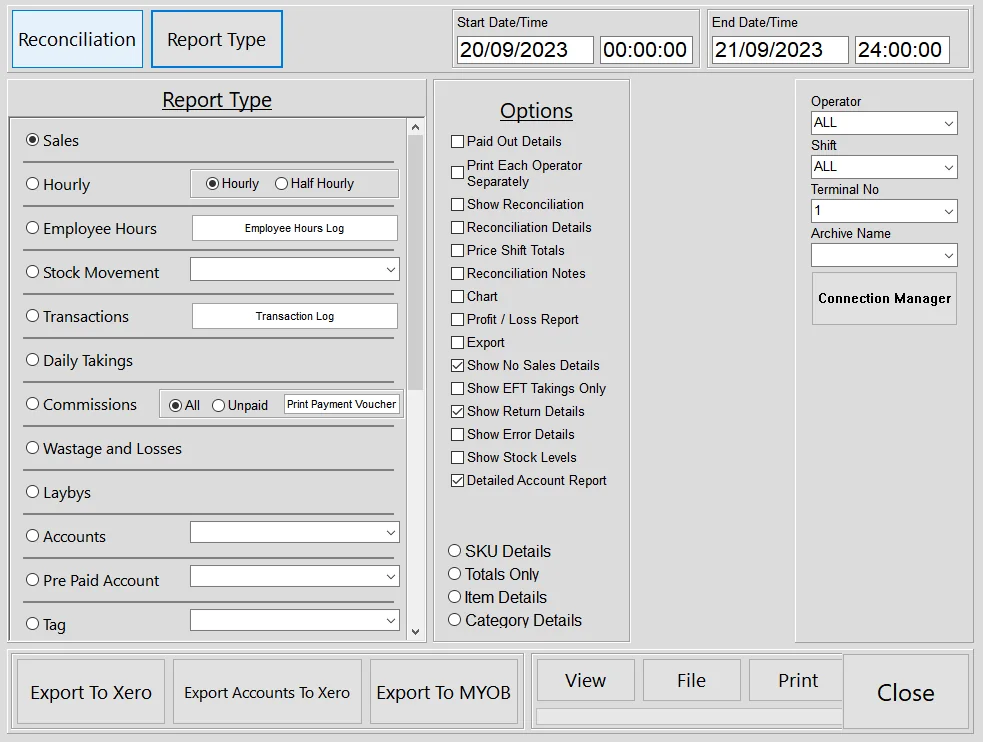Switch to the Report Type tab
This screenshot has height=742, width=983.
pyautogui.click(x=217, y=39)
